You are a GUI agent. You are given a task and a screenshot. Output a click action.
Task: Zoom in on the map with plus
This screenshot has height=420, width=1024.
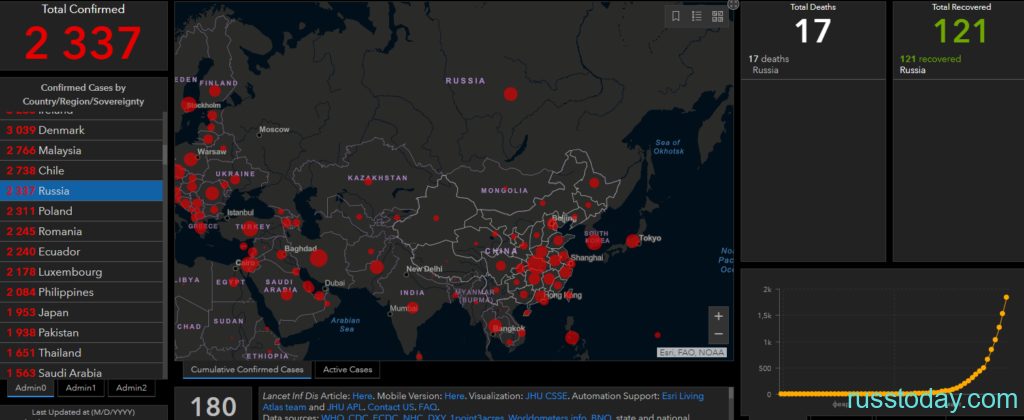pyautogui.click(x=718, y=316)
